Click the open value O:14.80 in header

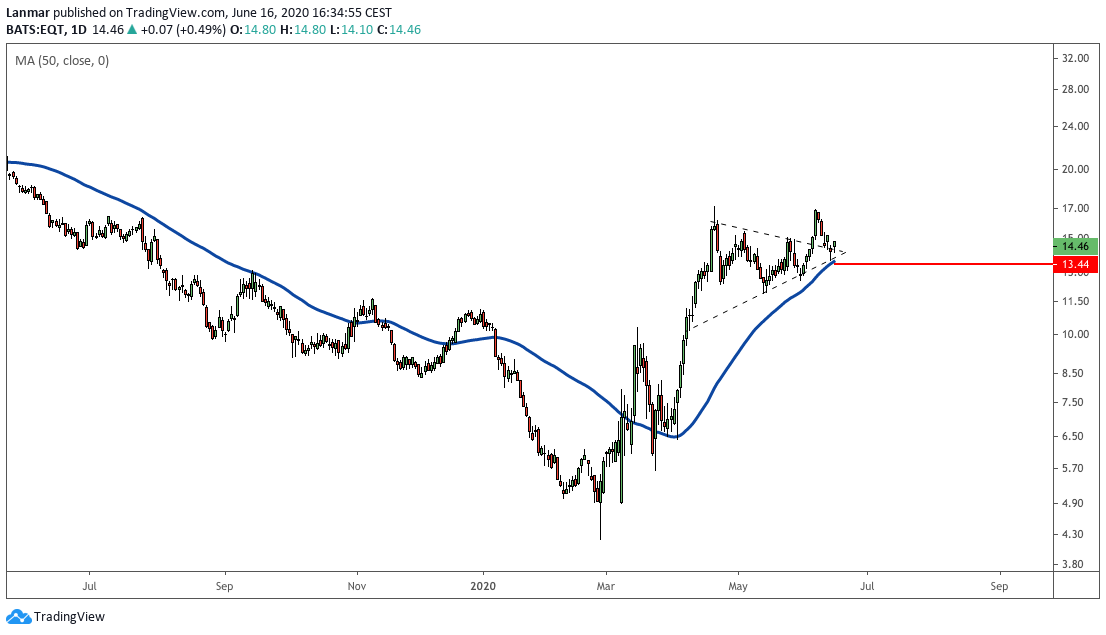tap(253, 30)
